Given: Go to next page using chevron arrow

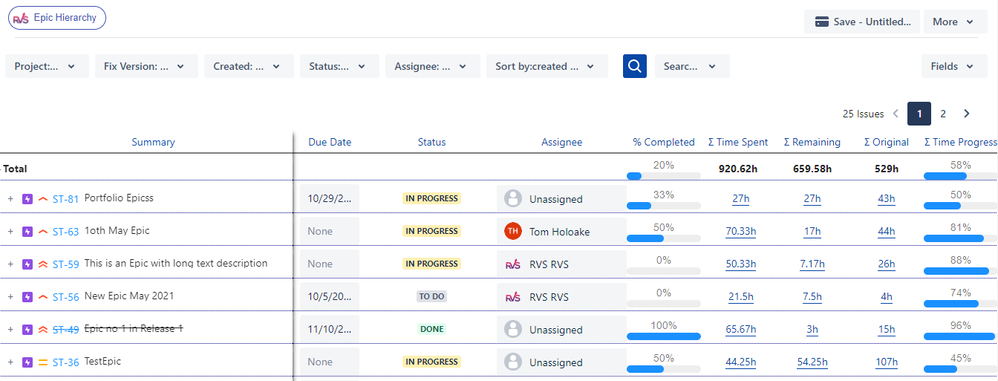Looking at the screenshot, I should 966,114.
